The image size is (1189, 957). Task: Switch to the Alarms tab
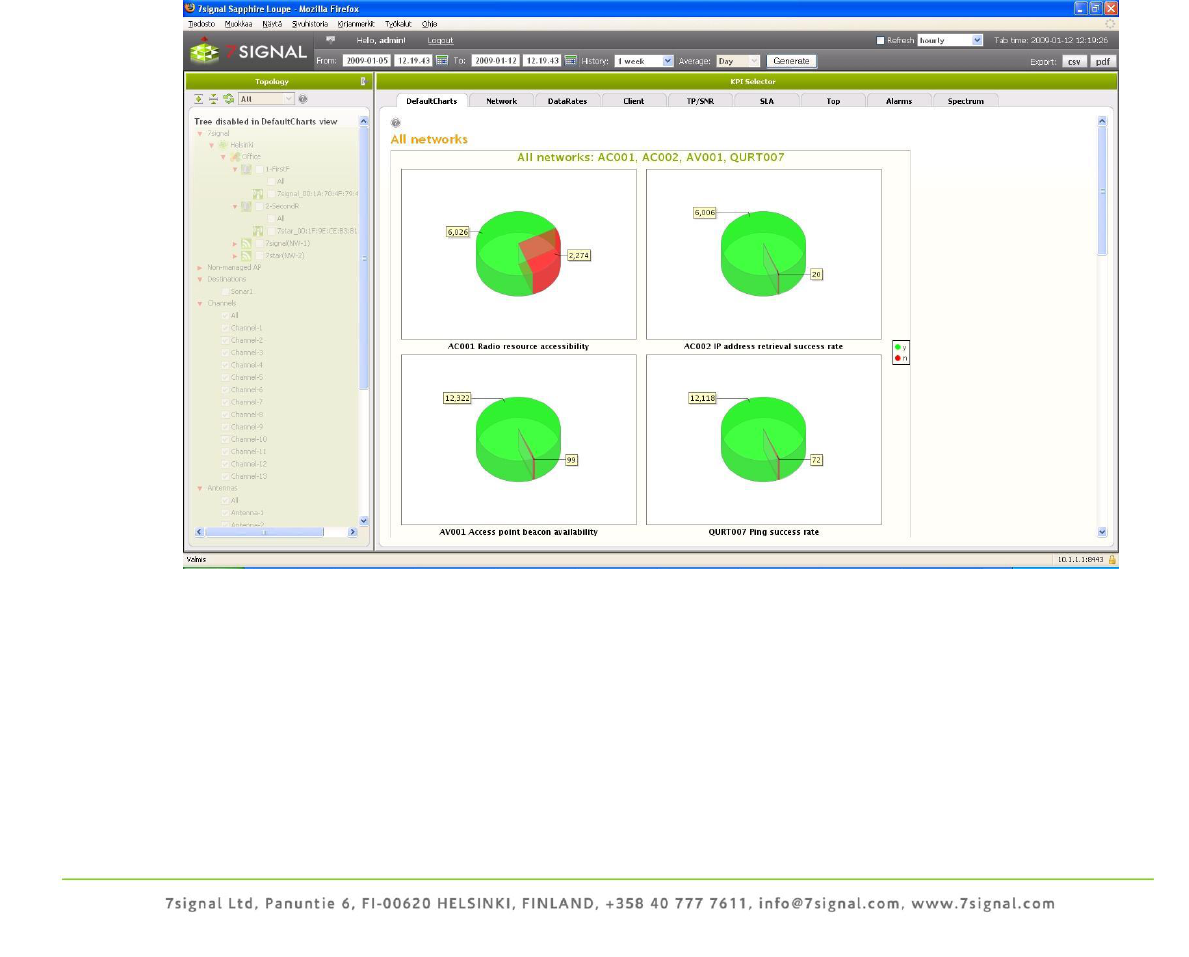point(899,101)
